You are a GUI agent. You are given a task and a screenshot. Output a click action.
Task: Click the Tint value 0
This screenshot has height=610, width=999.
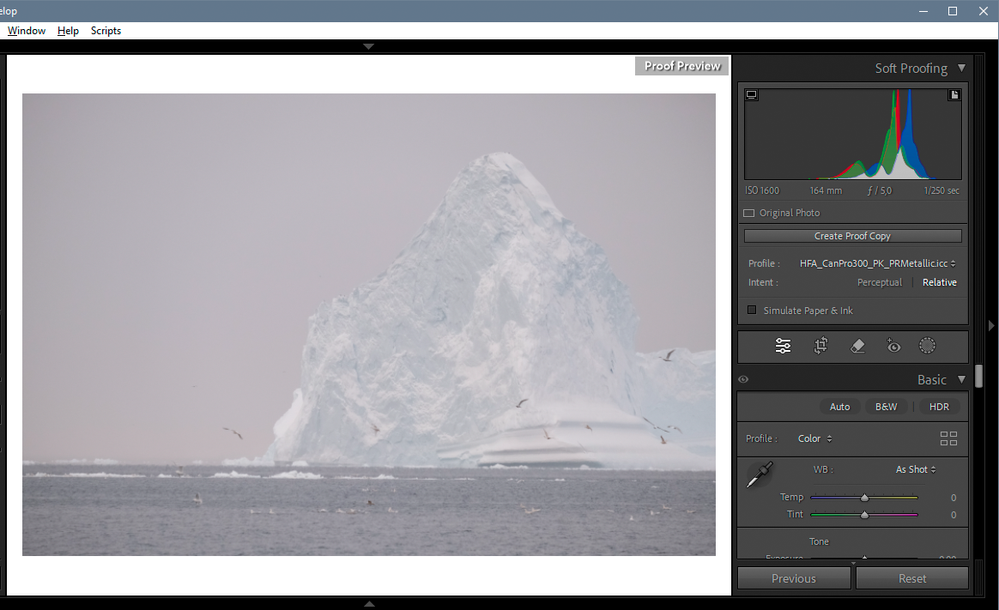(x=953, y=515)
